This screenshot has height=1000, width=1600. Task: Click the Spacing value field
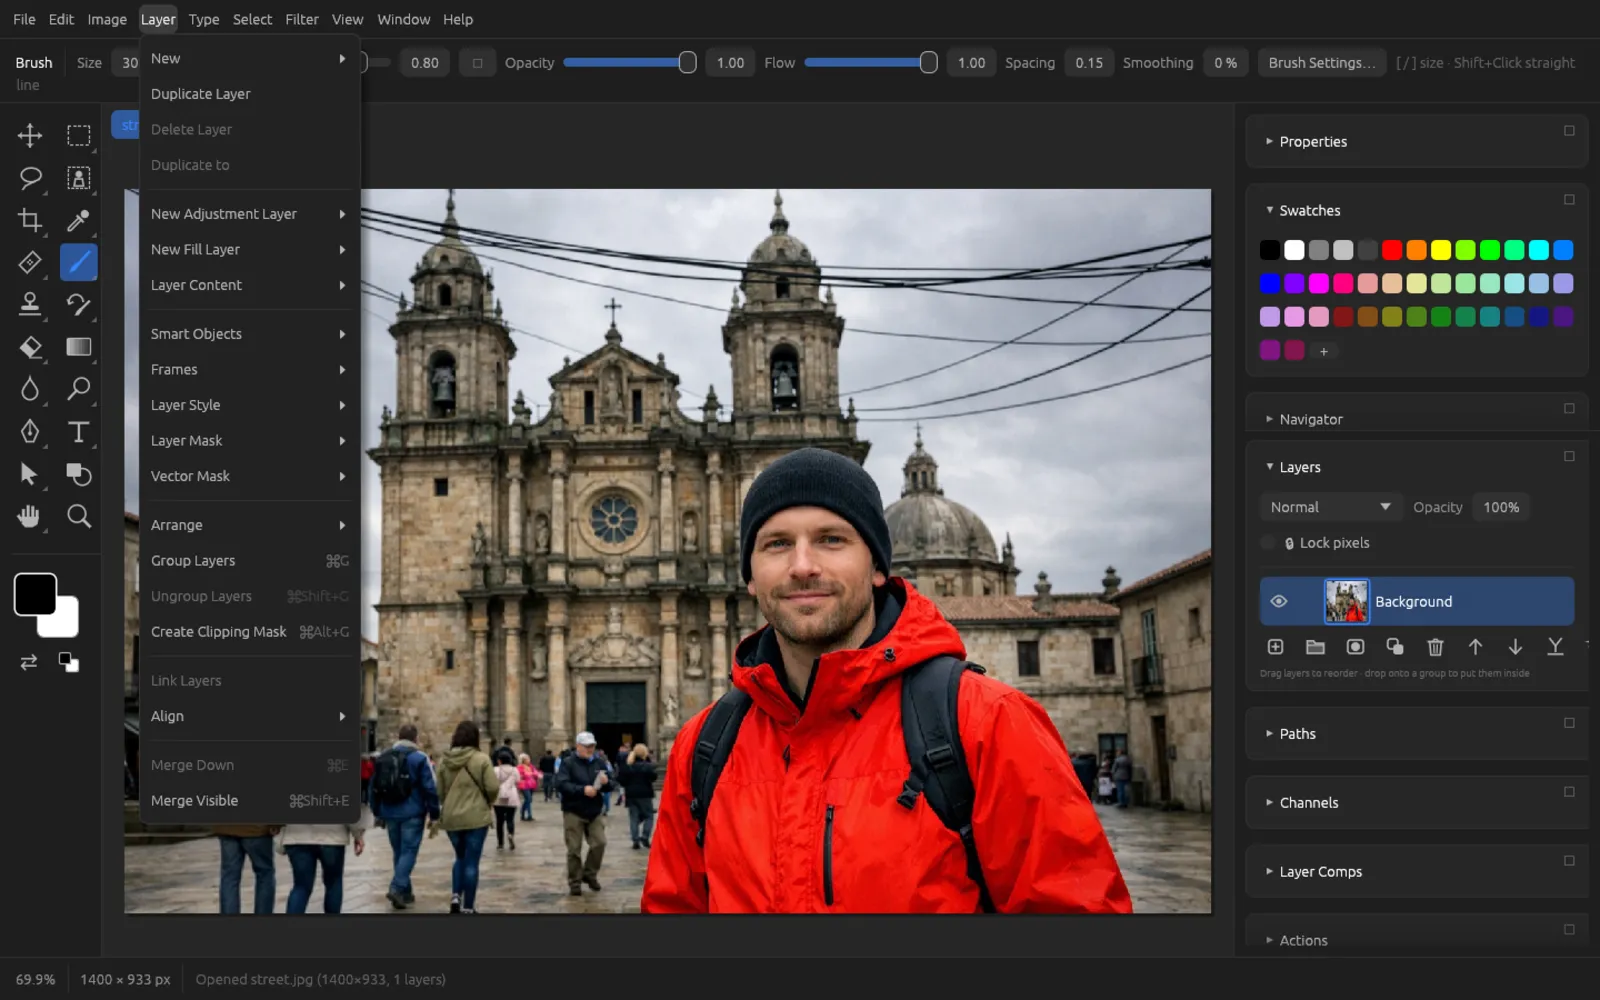1089,63
